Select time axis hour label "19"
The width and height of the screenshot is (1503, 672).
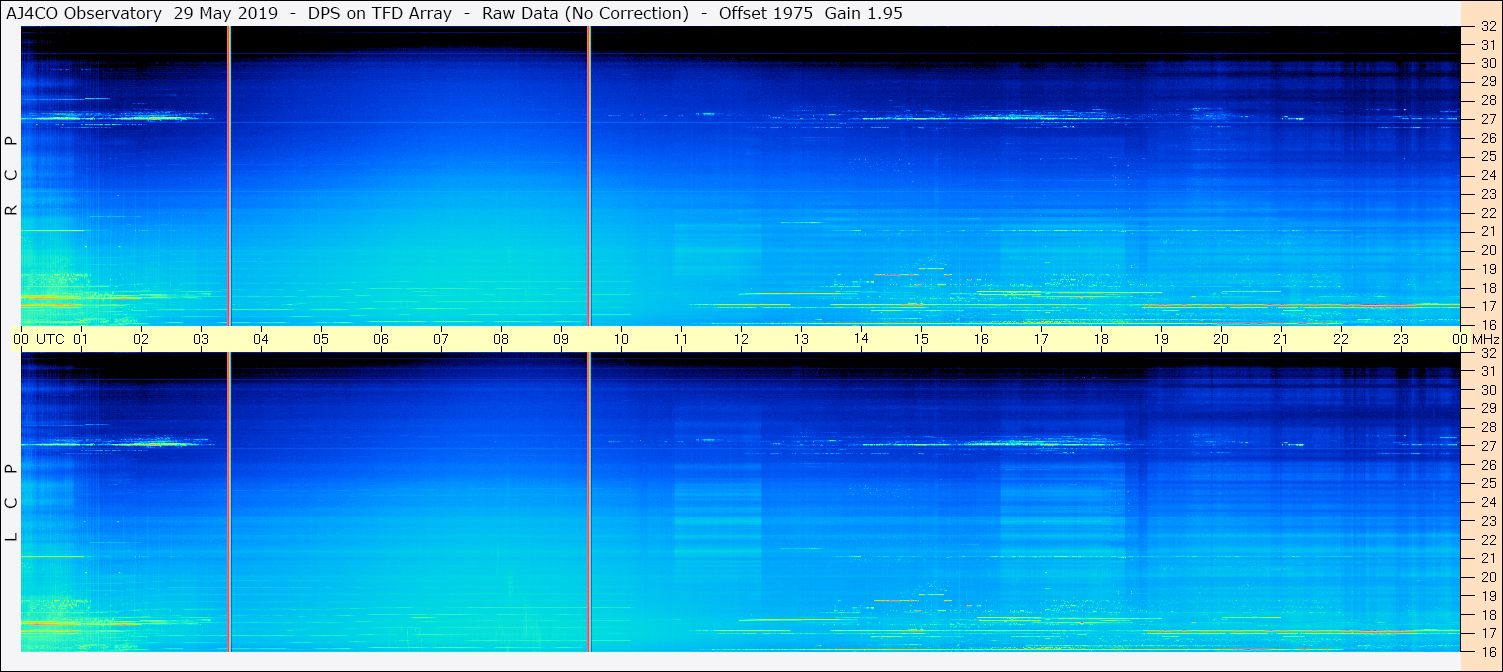coord(1161,339)
